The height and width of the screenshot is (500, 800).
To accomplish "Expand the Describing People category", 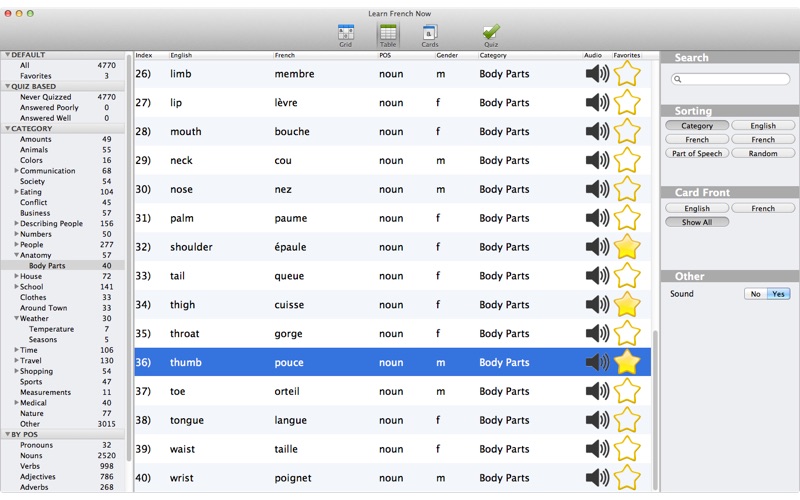I will coord(16,224).
